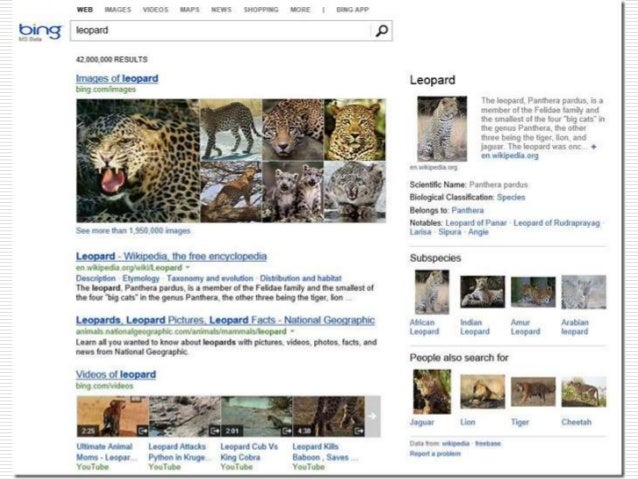Image resolution: width=638 pixels, height=479 pixels.
Task: Open the Leopard Wikipedia result title
Action: point(171,256)
